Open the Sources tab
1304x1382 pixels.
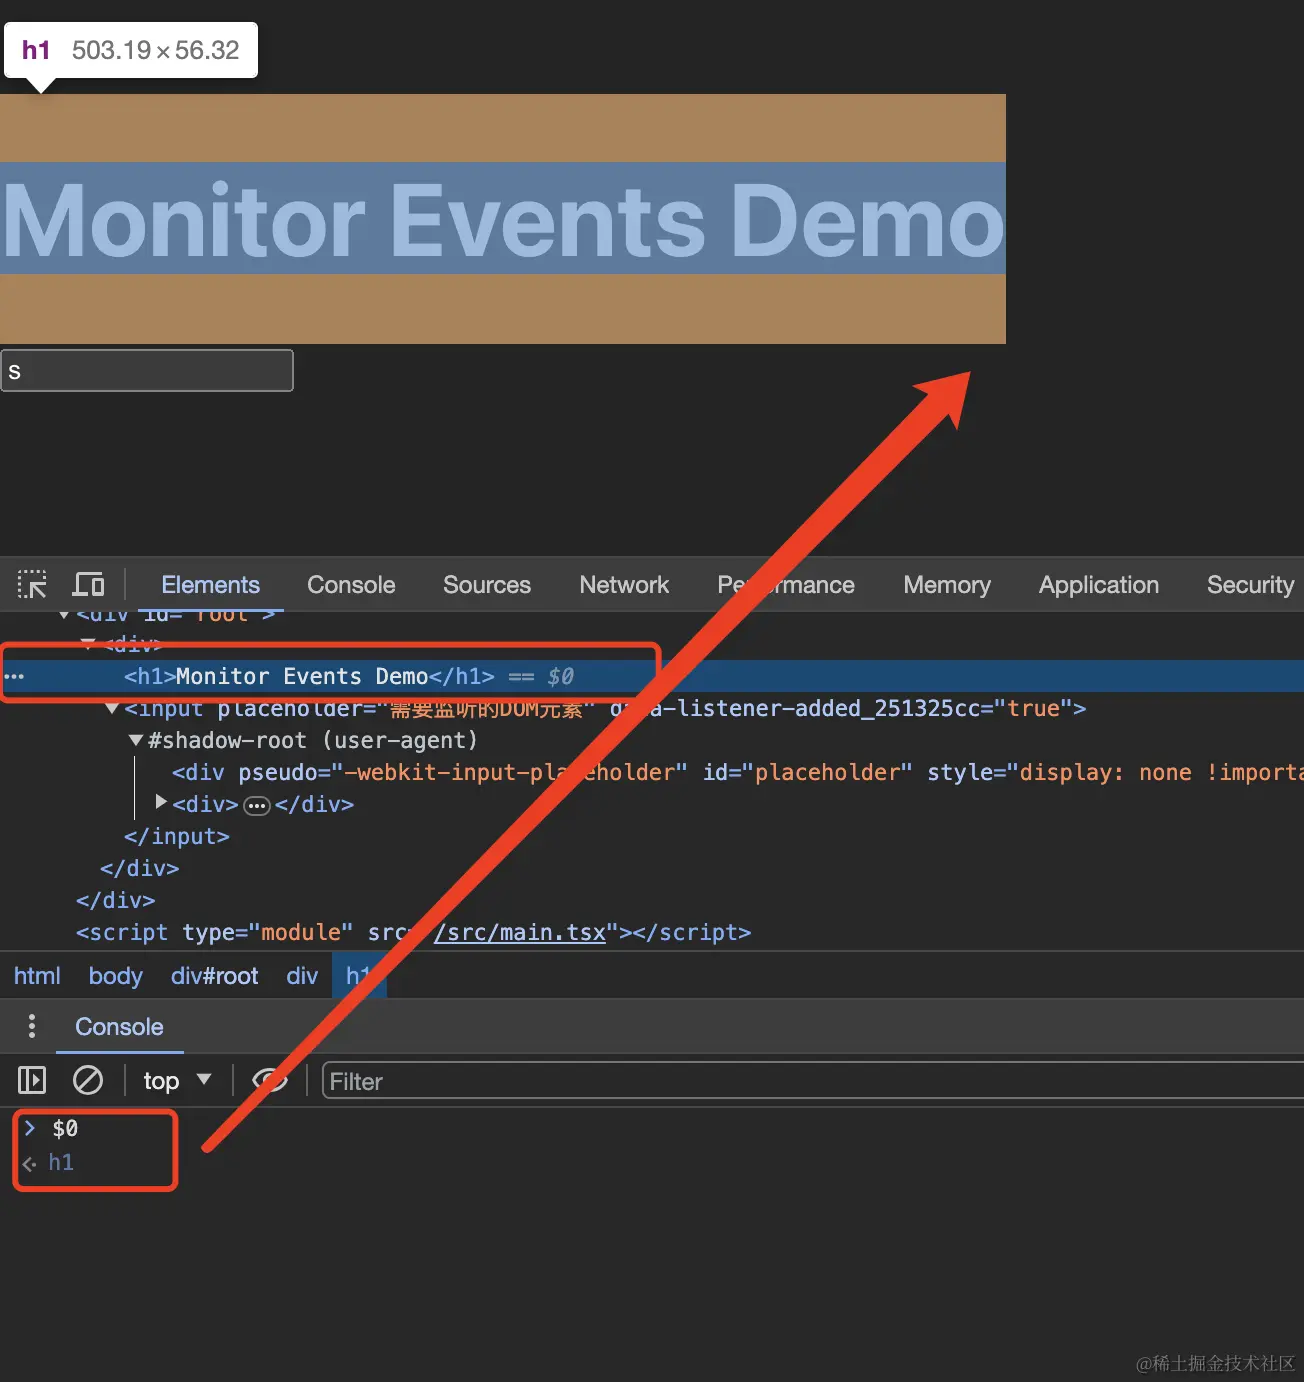(x=487, y=585)
